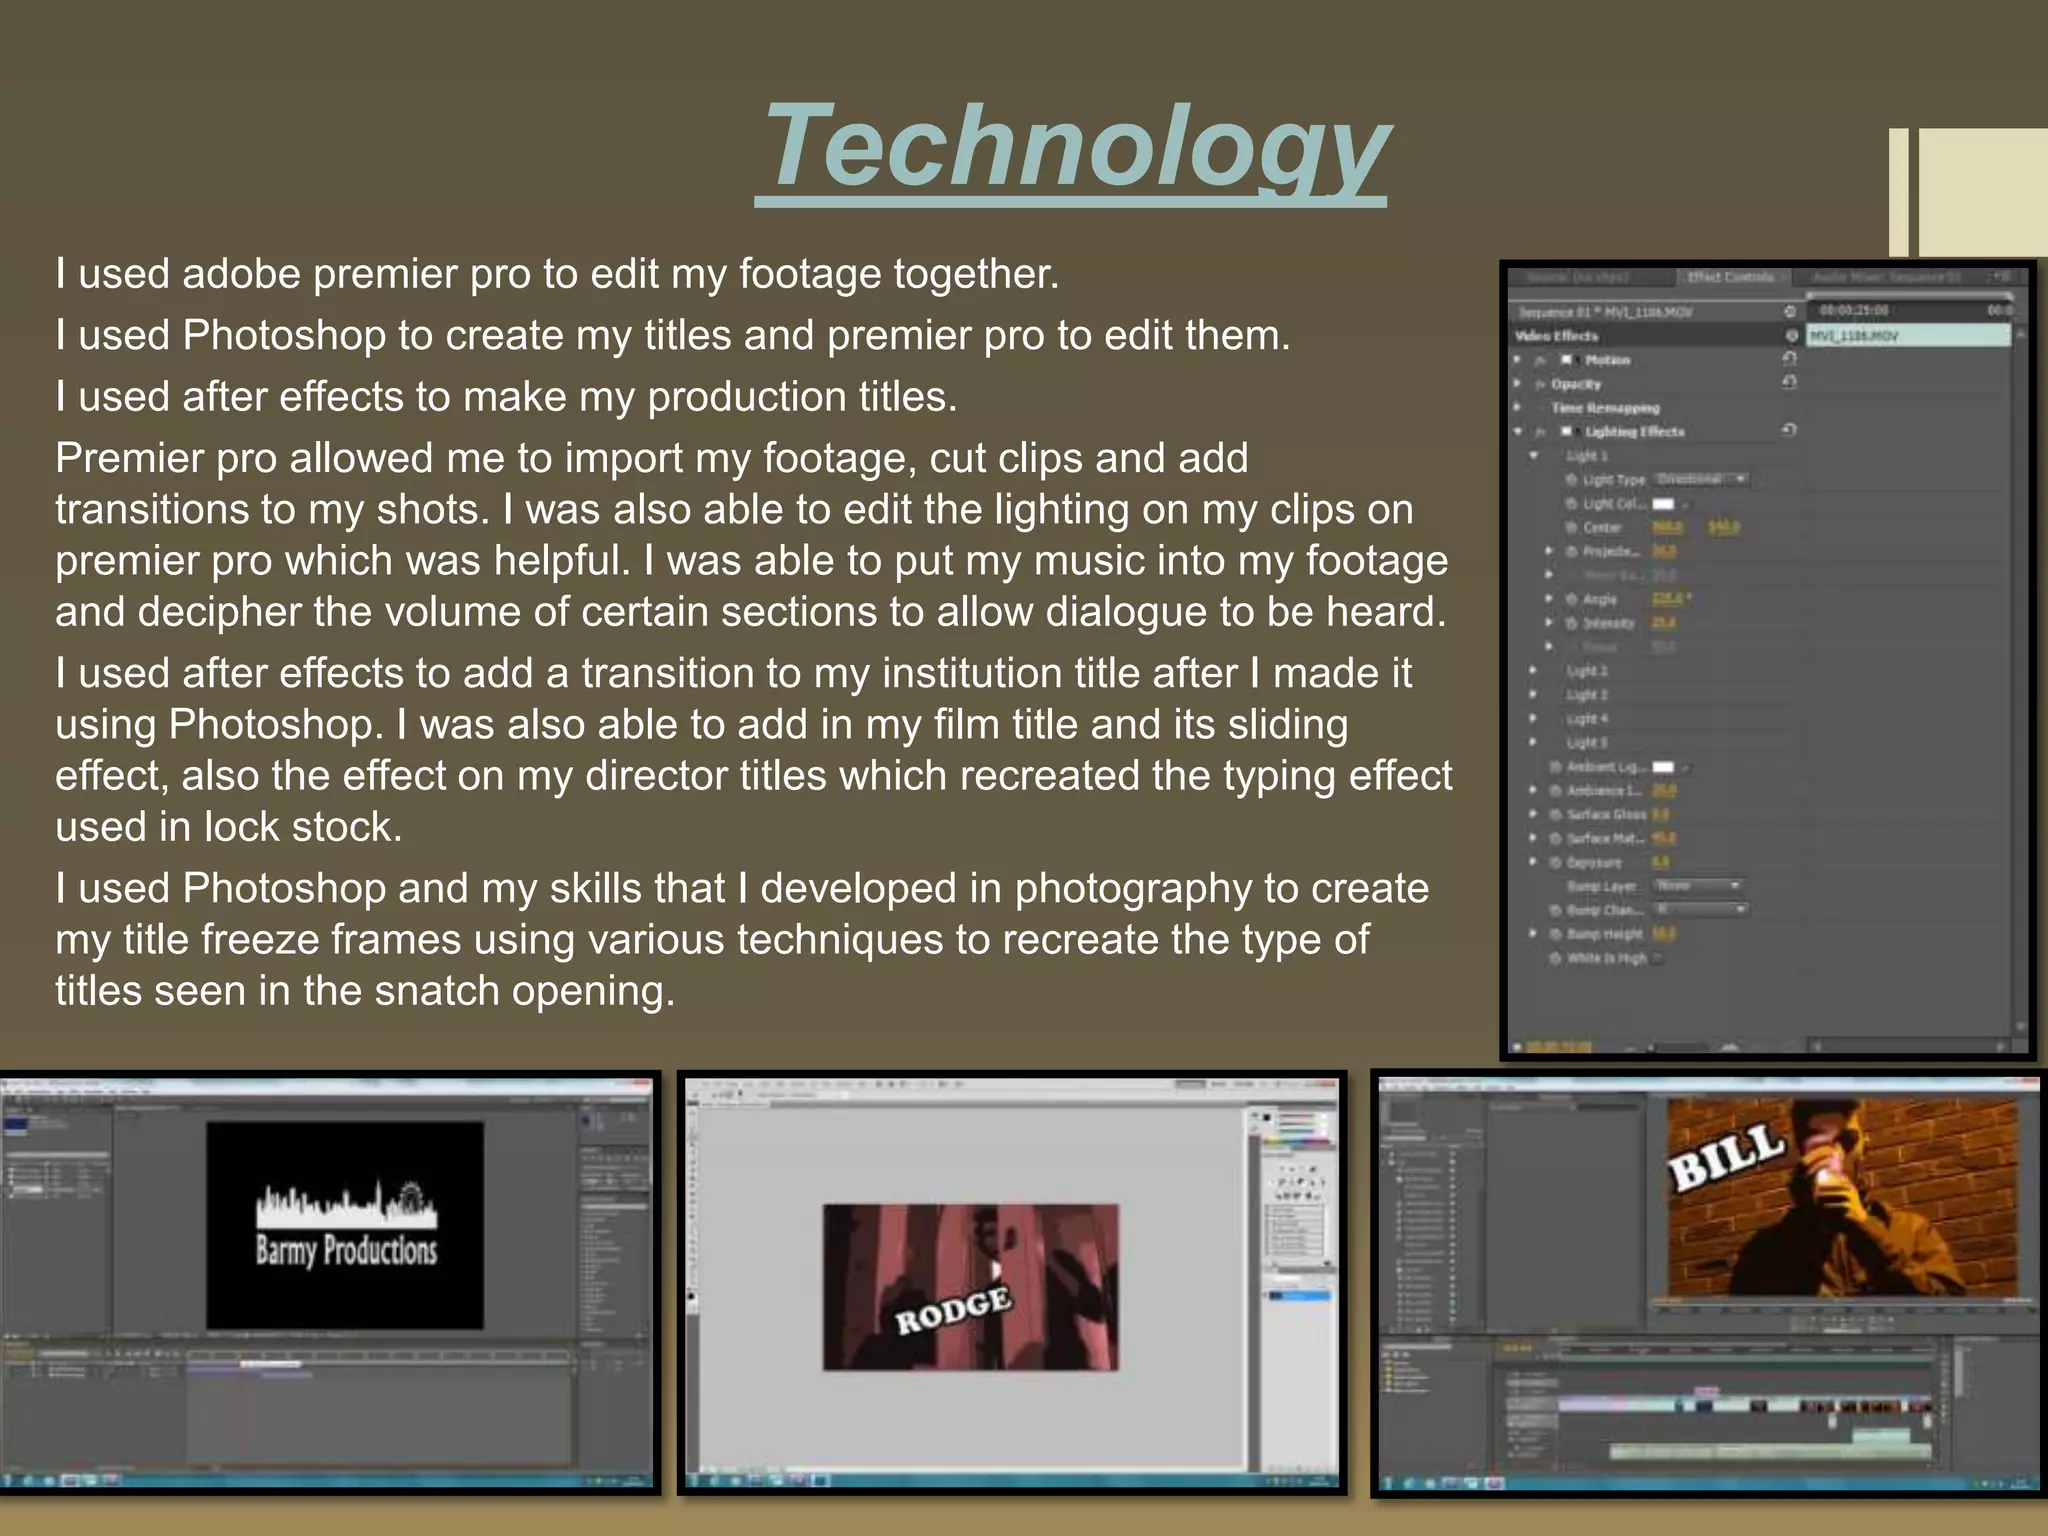Open the Bump Channel R dropdown
The image size is (2048, 1536).
click(x=1702, y=909)
